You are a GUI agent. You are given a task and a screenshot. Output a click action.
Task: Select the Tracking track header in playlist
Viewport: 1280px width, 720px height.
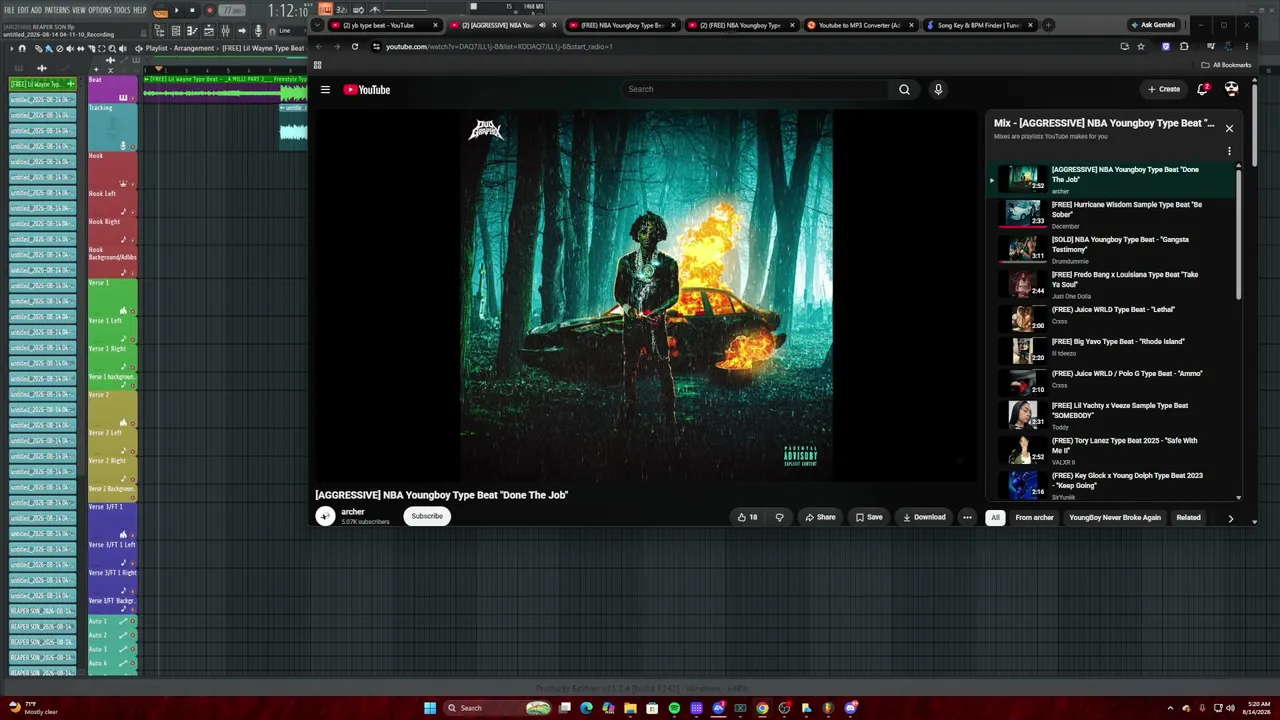[112, 126]
